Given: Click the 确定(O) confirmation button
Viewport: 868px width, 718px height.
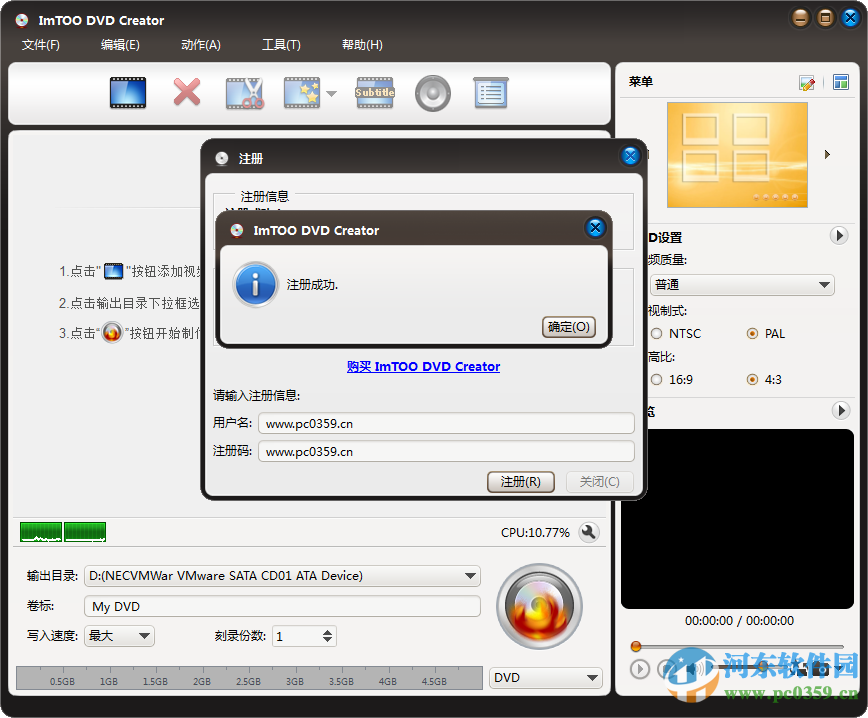Looking at the screenshot, I should (x=569, y=326).
